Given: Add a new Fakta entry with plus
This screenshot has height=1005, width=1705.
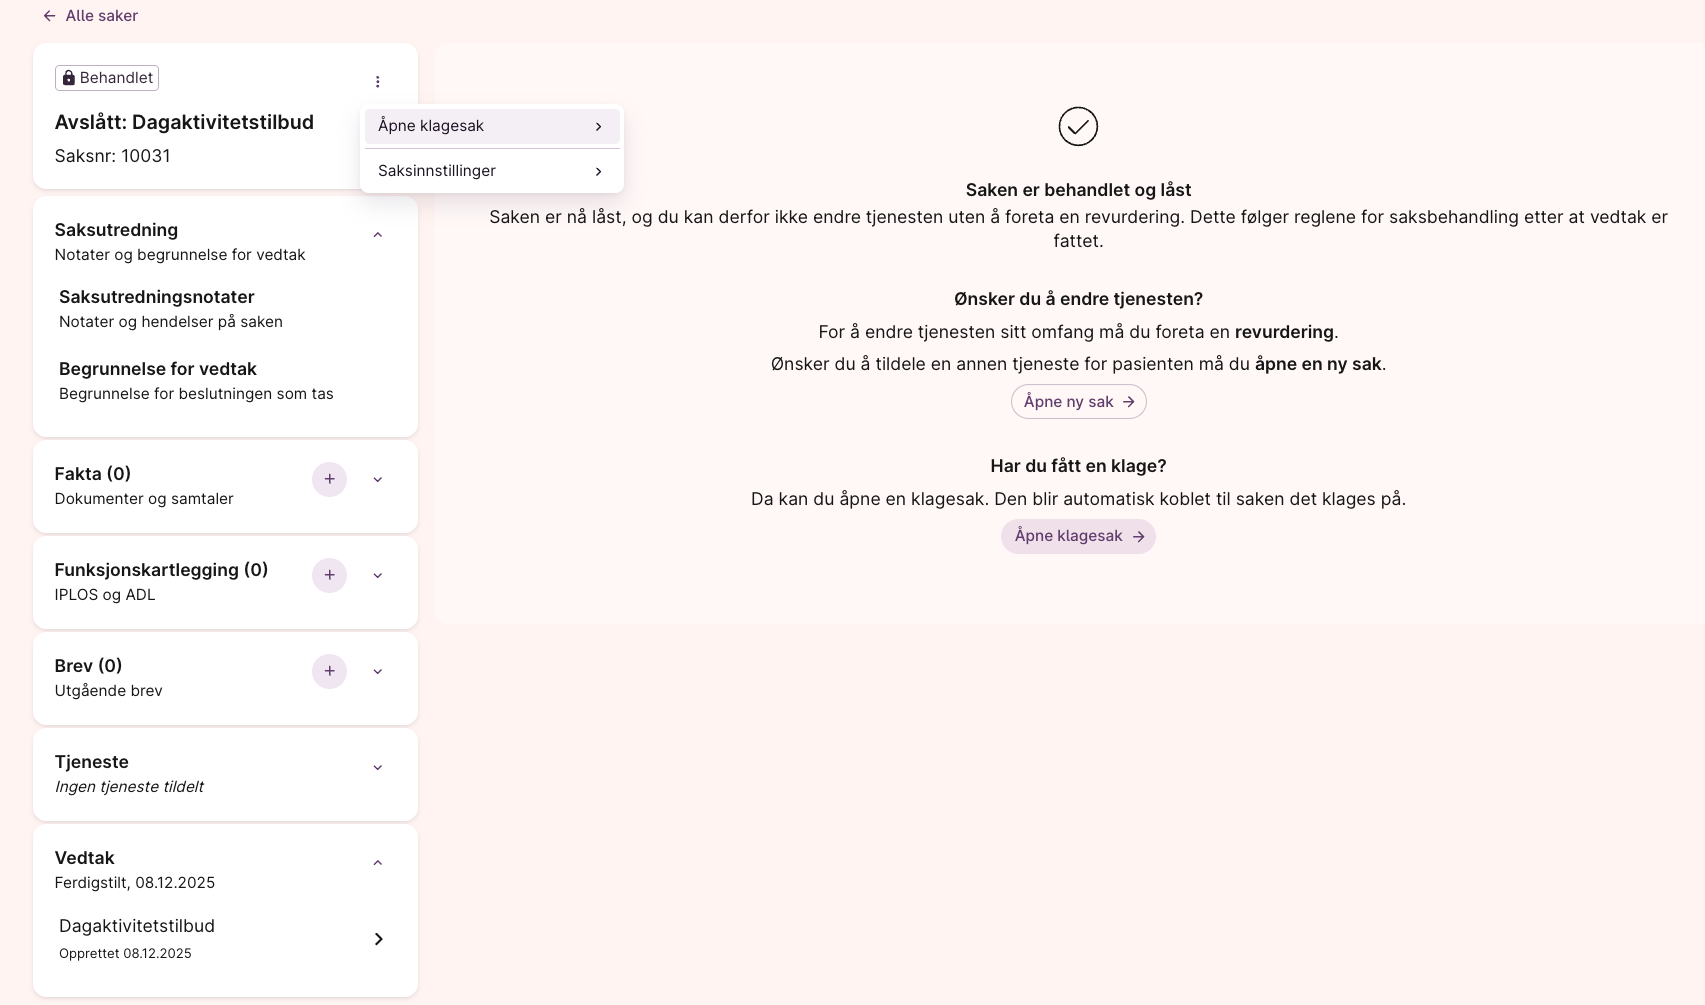Looking at the screenshot, I should click(x=329, y=479).
